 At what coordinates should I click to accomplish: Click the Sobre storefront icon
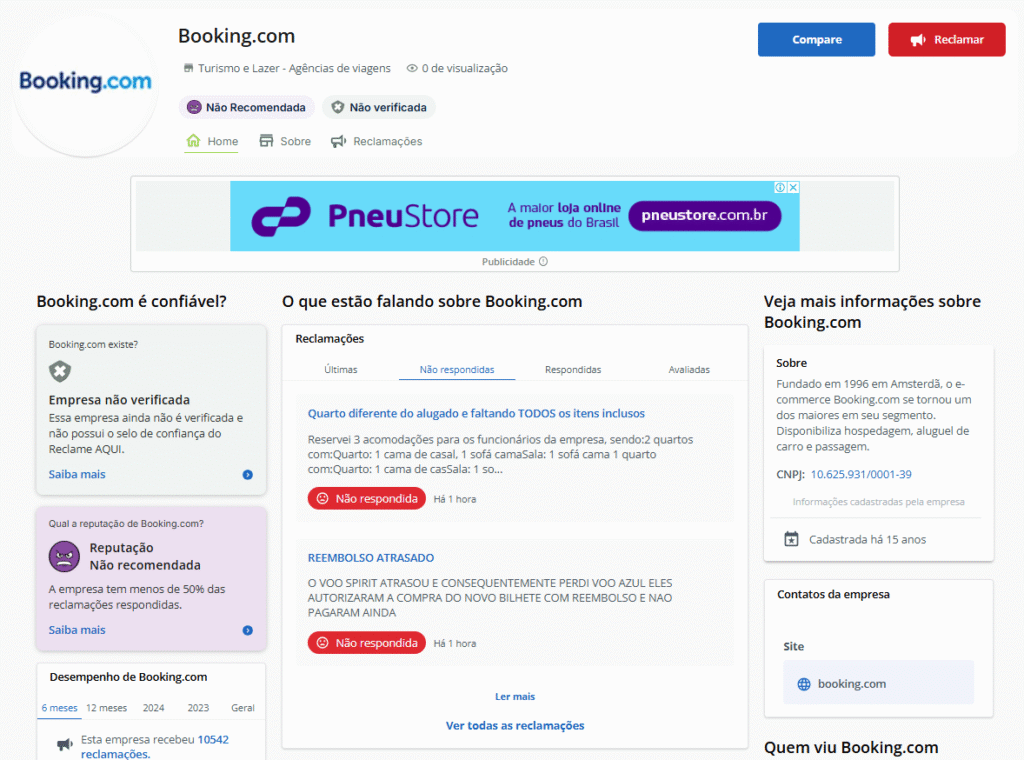(x=266, y=141)
